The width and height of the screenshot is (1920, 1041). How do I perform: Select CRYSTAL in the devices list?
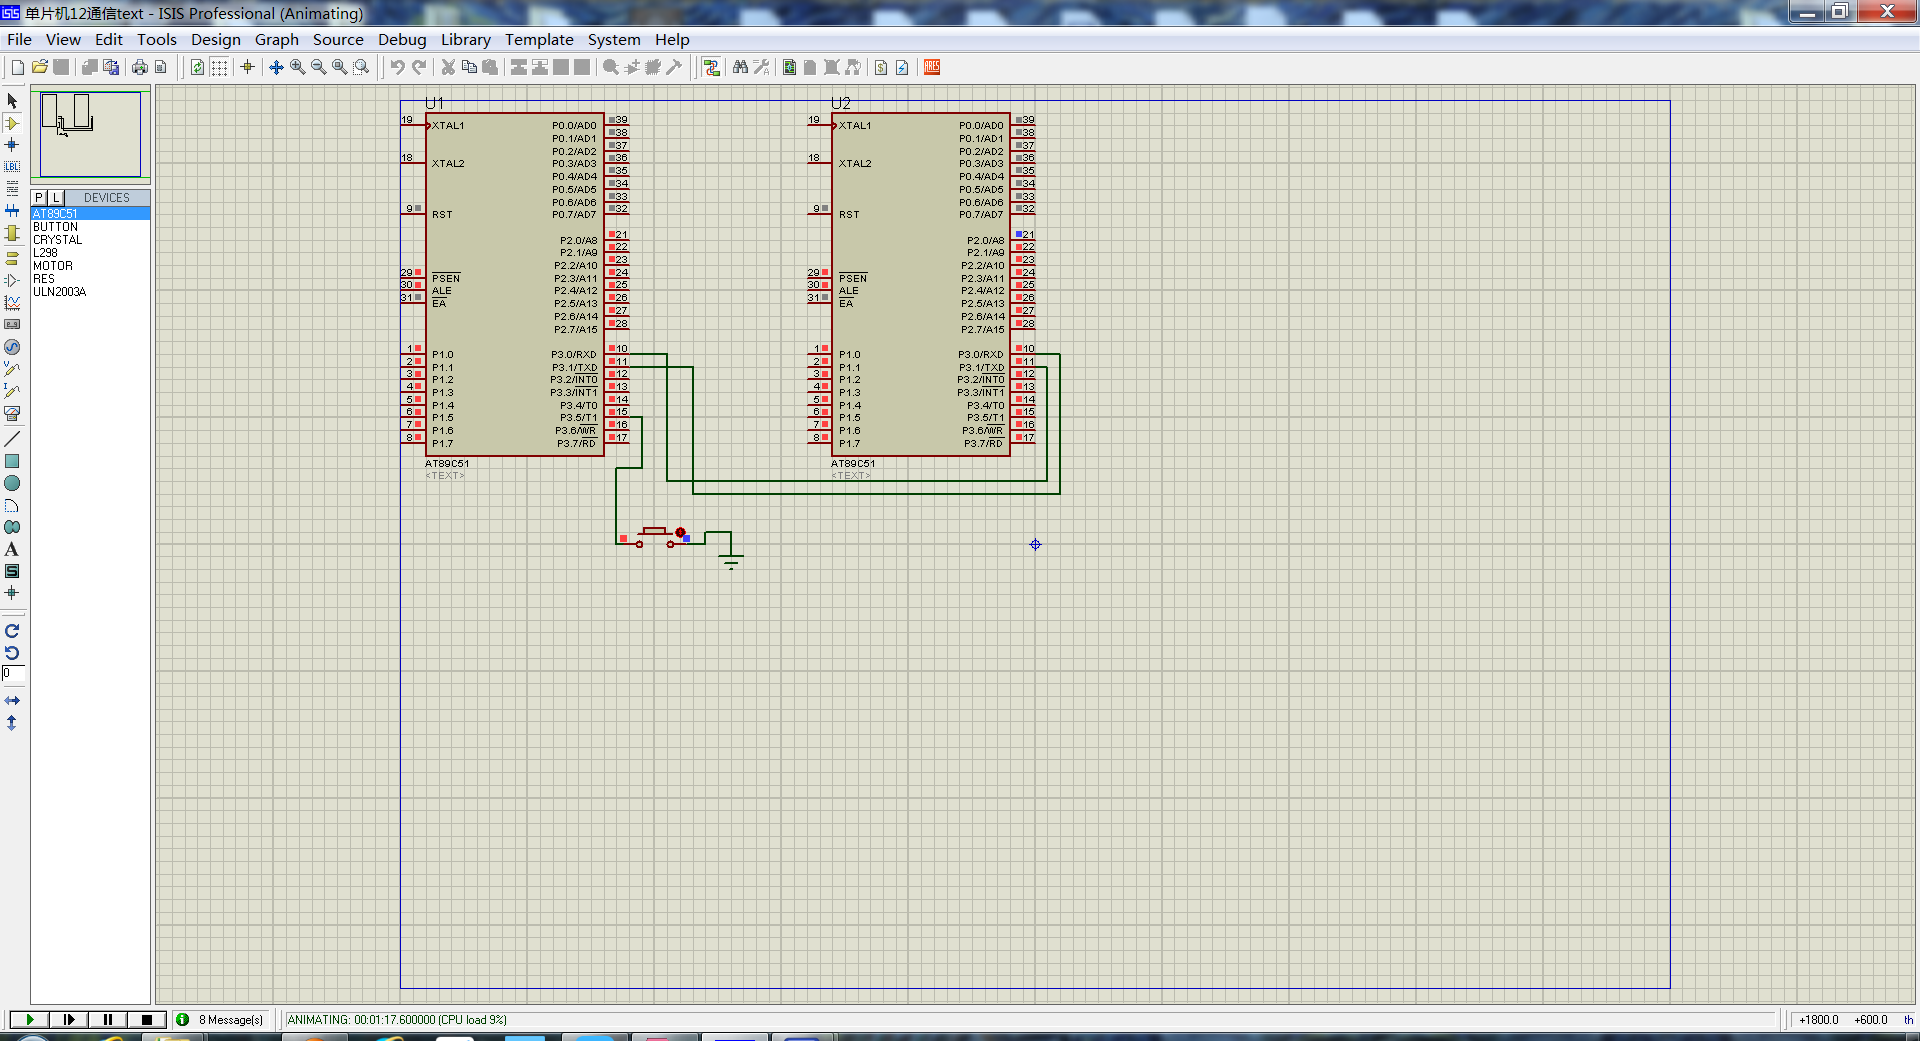coord(58,240)
